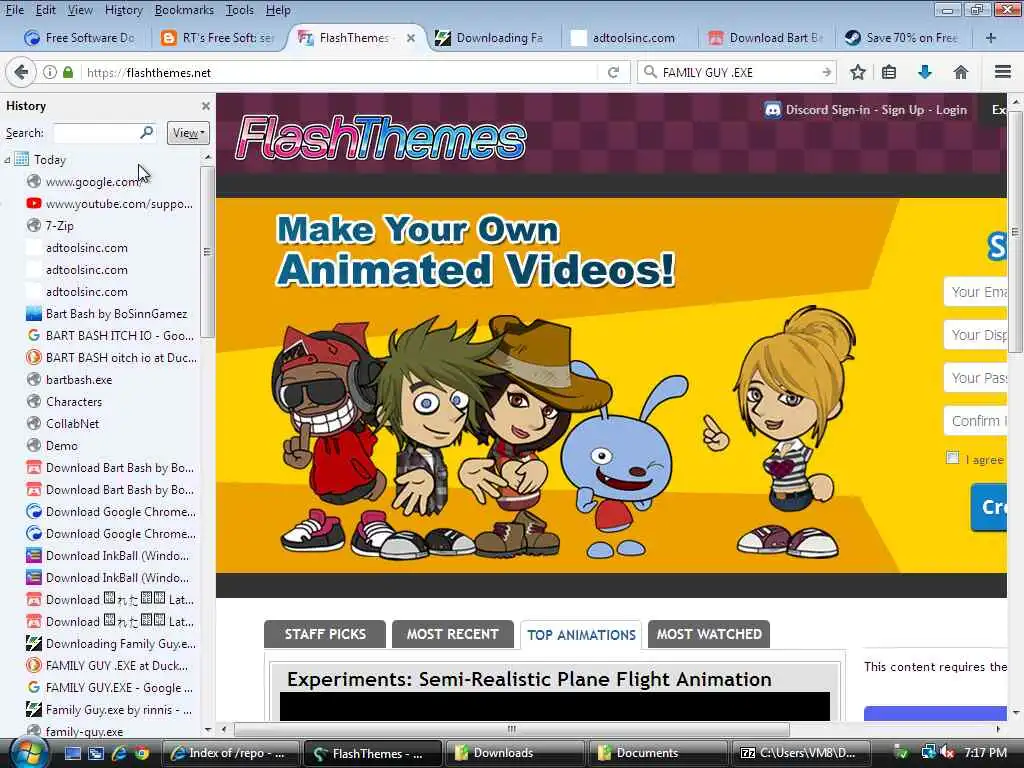Switch to the Download Bart B tab
The height and width of the screenshot is (768, 1024).
(766, 38)
